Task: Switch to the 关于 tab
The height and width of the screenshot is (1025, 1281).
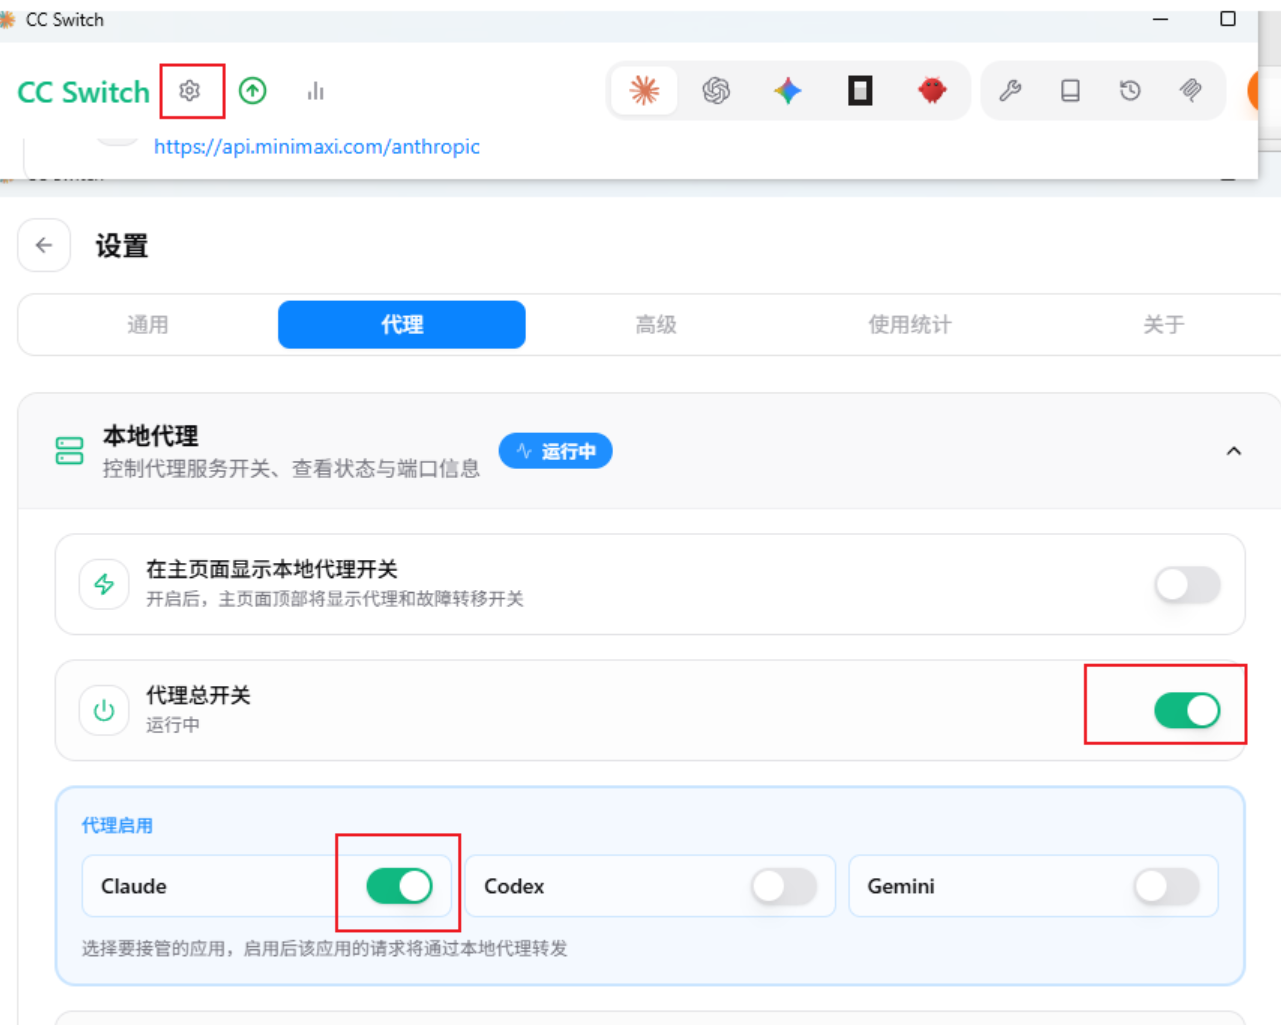Action: (x=1164, y=325)
